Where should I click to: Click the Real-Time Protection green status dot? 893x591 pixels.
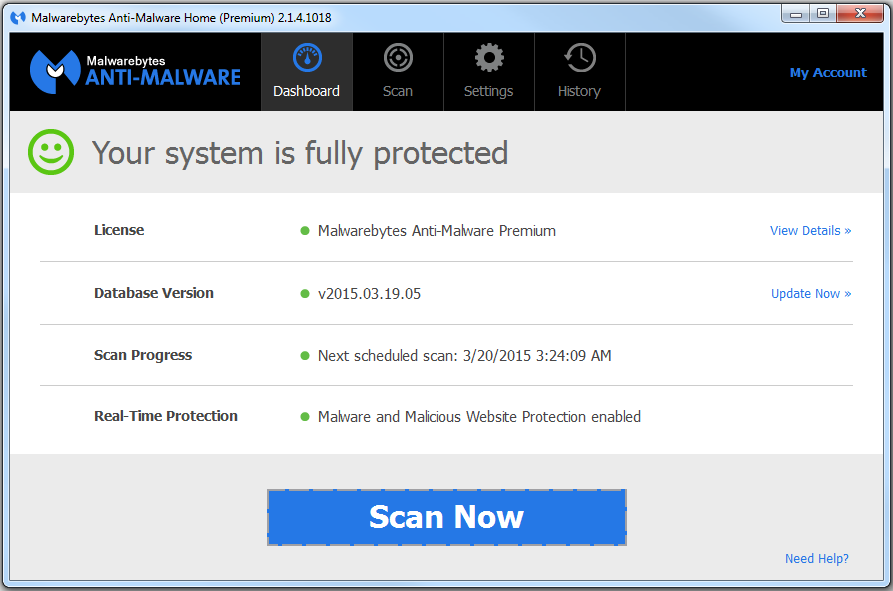(305, 417)
